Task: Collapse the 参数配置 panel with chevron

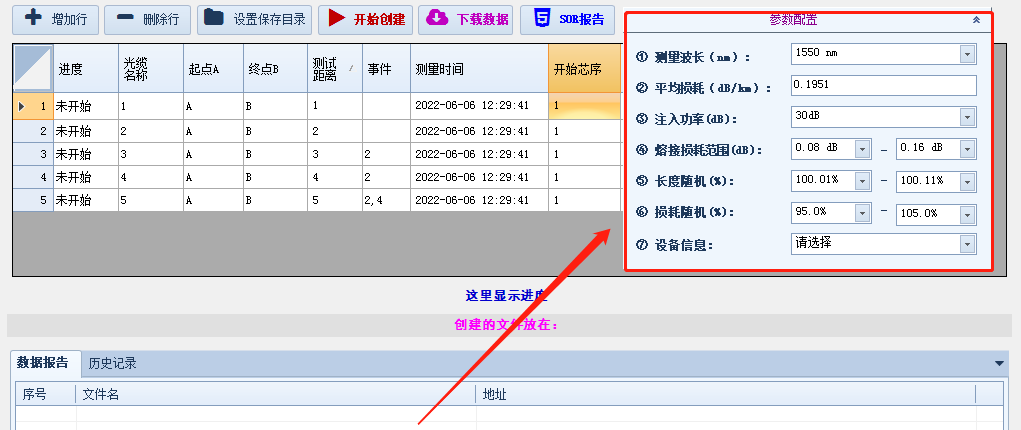Action: (976, 19)
